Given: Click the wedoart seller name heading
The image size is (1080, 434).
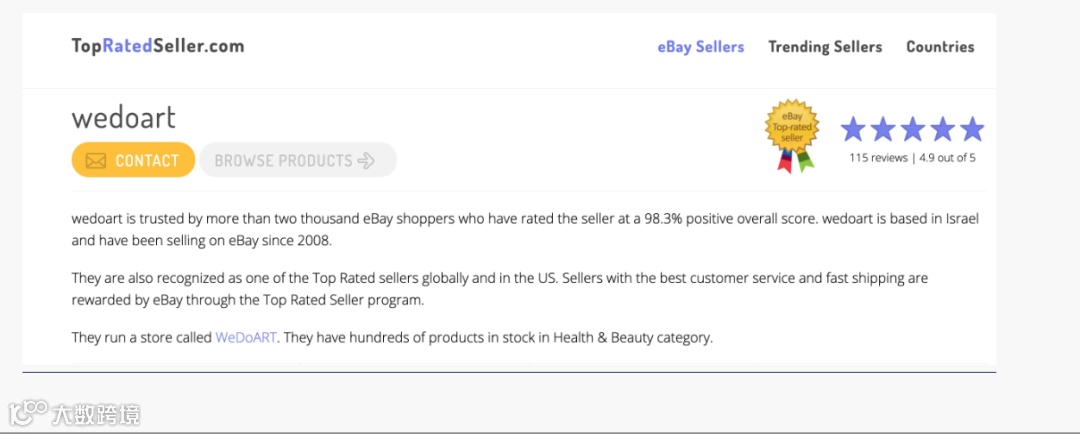Looking at the screenshot, I should click(x=123, y=118).
